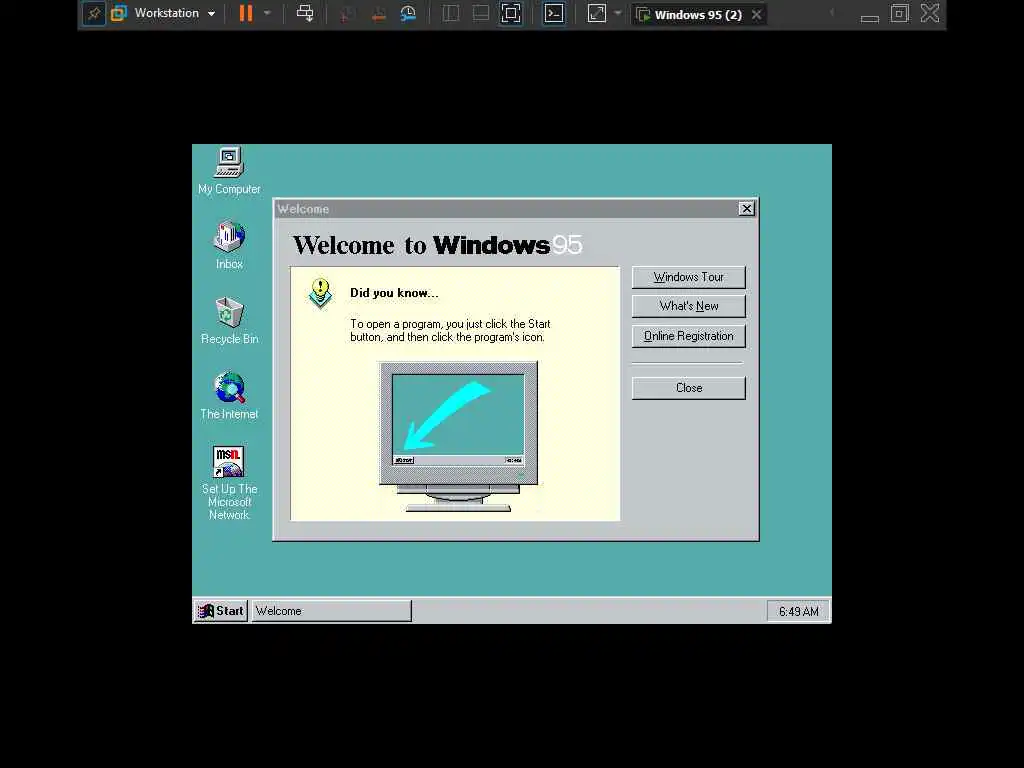Image resolution: width=1024 pixels, height=768 pixels.
Task: Click the Close button in Welcome dialog
Action: click(688, 388)
